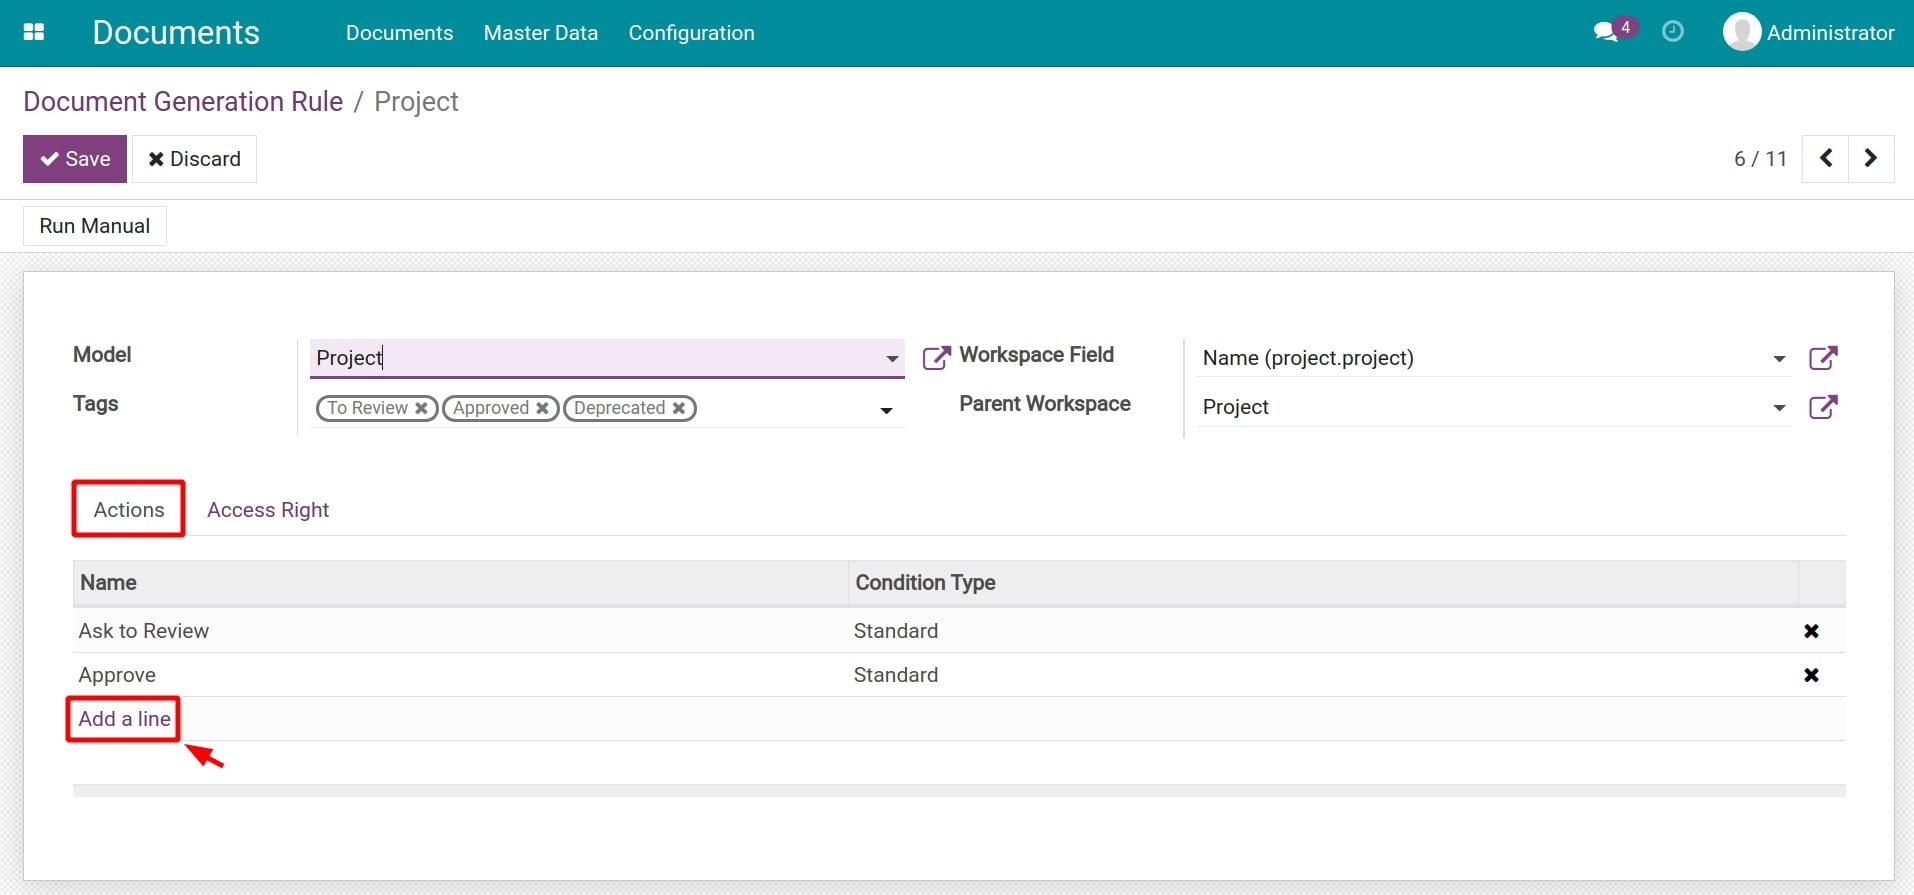
Task: Delete the Ask to Review action row
Action: pyautogui.click(x=1810, y=631)
